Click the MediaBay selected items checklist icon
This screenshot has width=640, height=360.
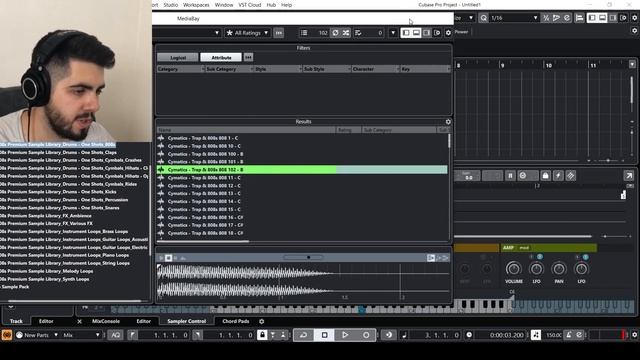click(358, 33)
